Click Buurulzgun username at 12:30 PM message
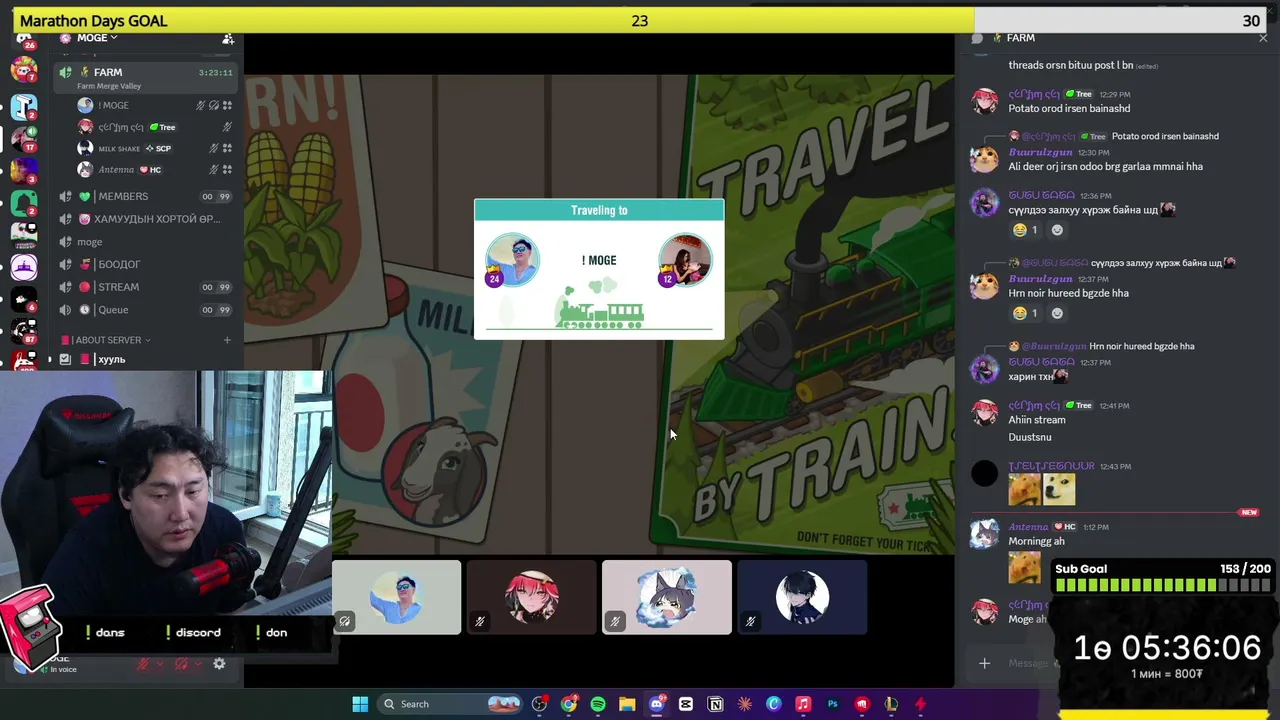The image size is (1280, 720). tap(1040, 152)
